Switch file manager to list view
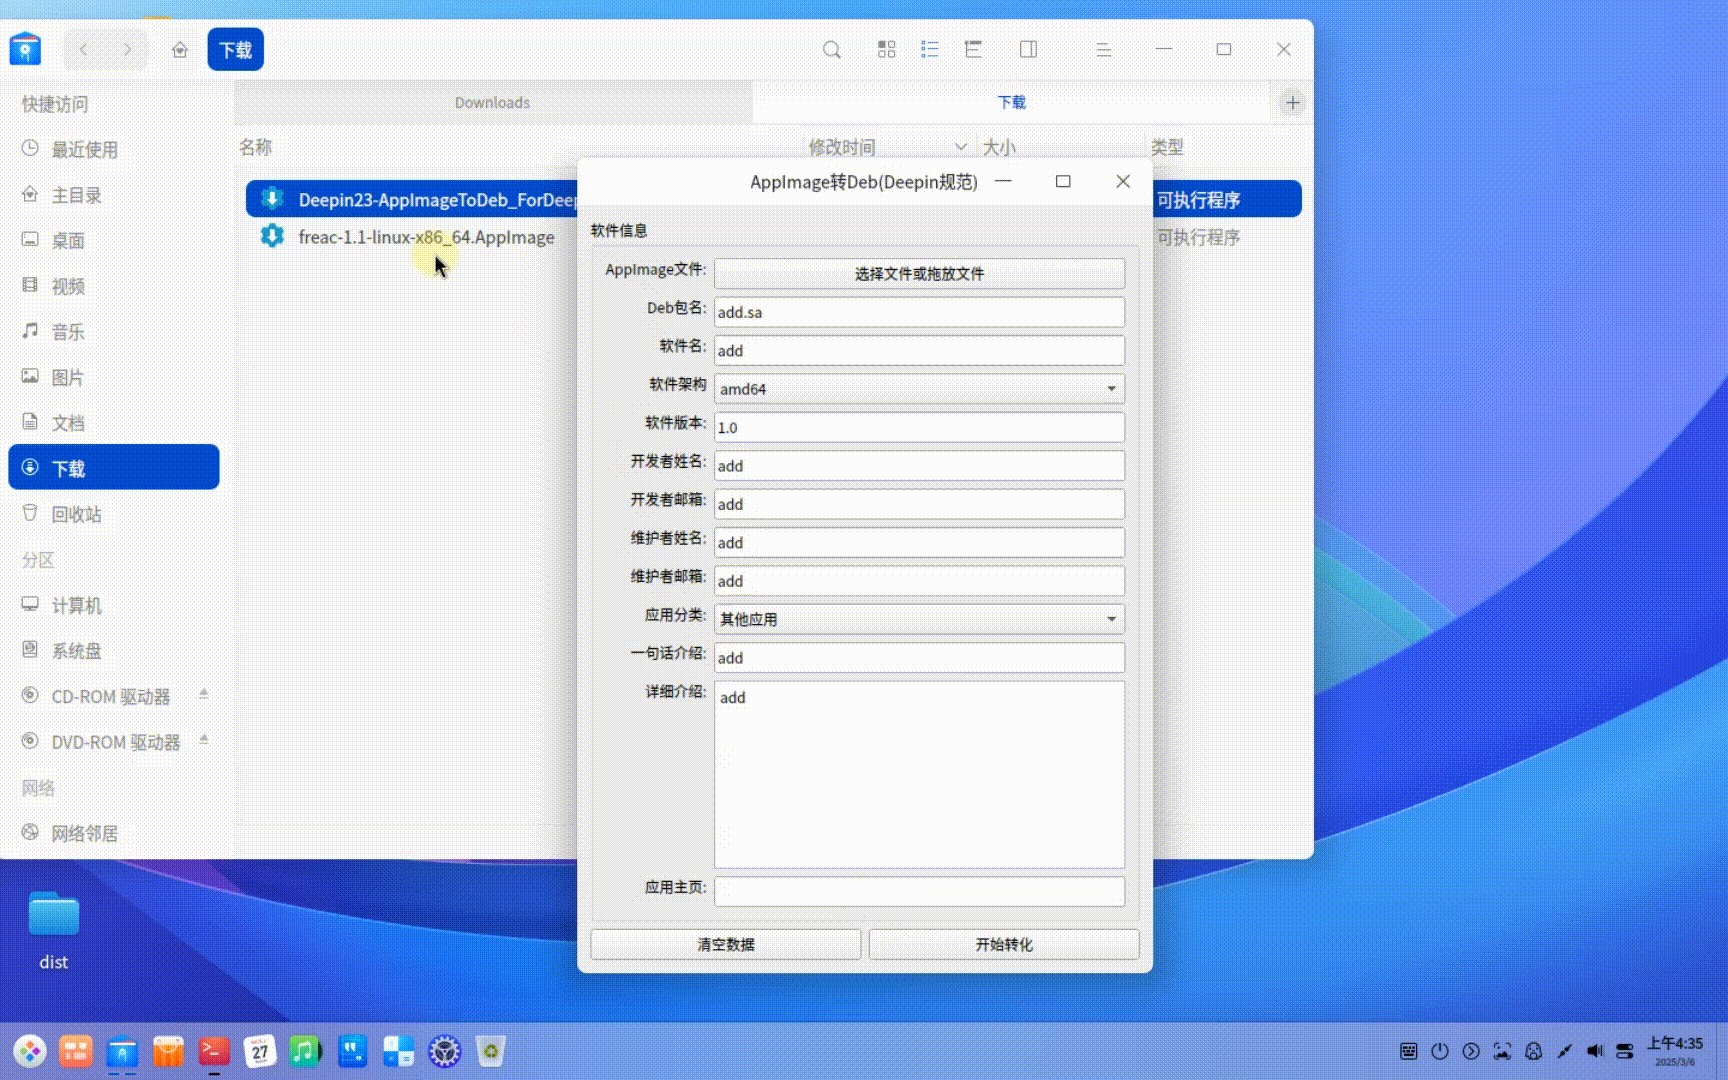Viewport: 1728px width, 1080px height. coord(929,49)
